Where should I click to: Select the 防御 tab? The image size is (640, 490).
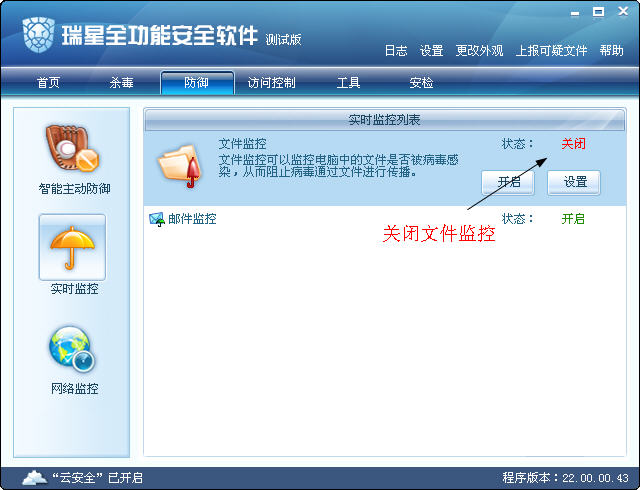[197, 83]
